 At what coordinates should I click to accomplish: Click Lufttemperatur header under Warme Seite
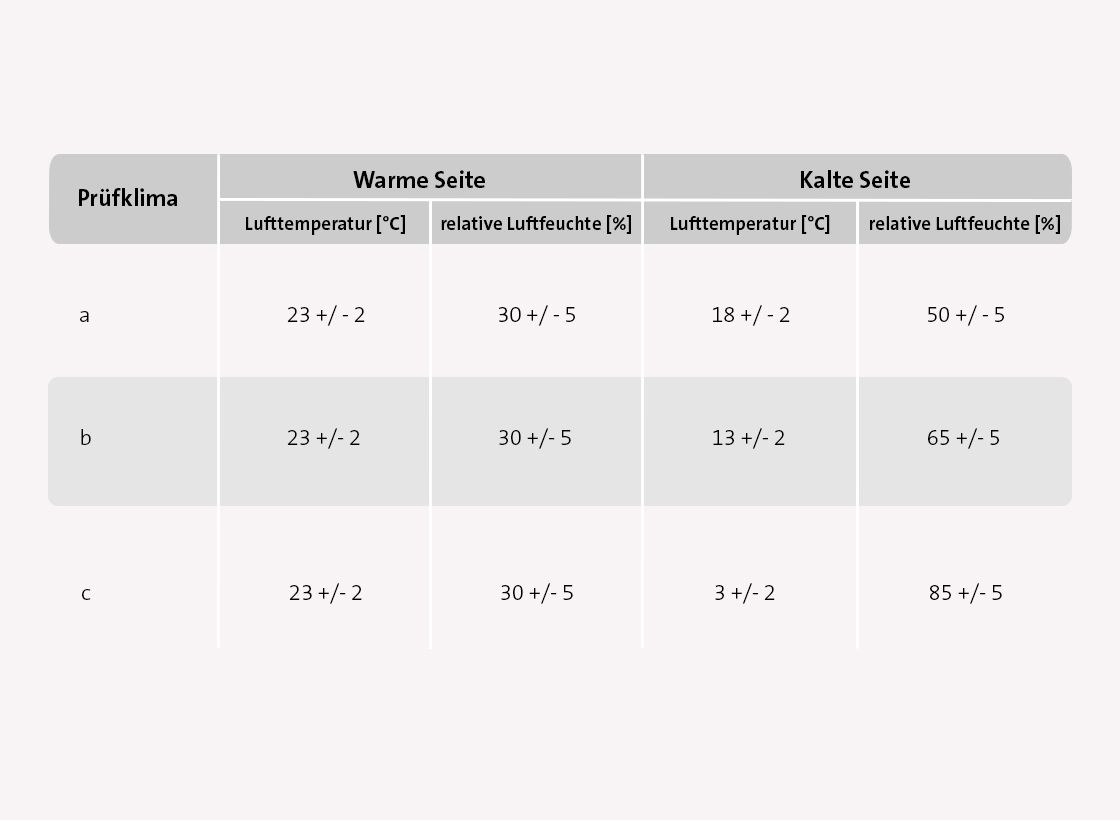point(325,224)
